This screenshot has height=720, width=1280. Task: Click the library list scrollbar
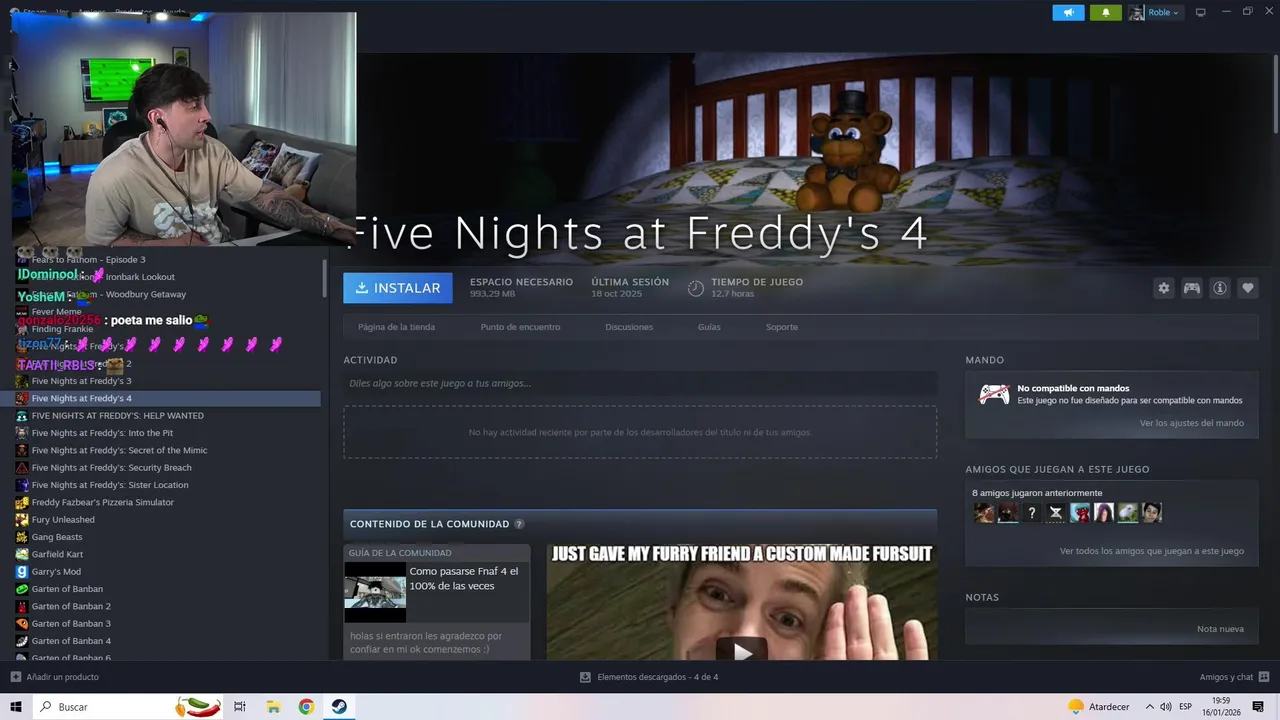point(324,277)
